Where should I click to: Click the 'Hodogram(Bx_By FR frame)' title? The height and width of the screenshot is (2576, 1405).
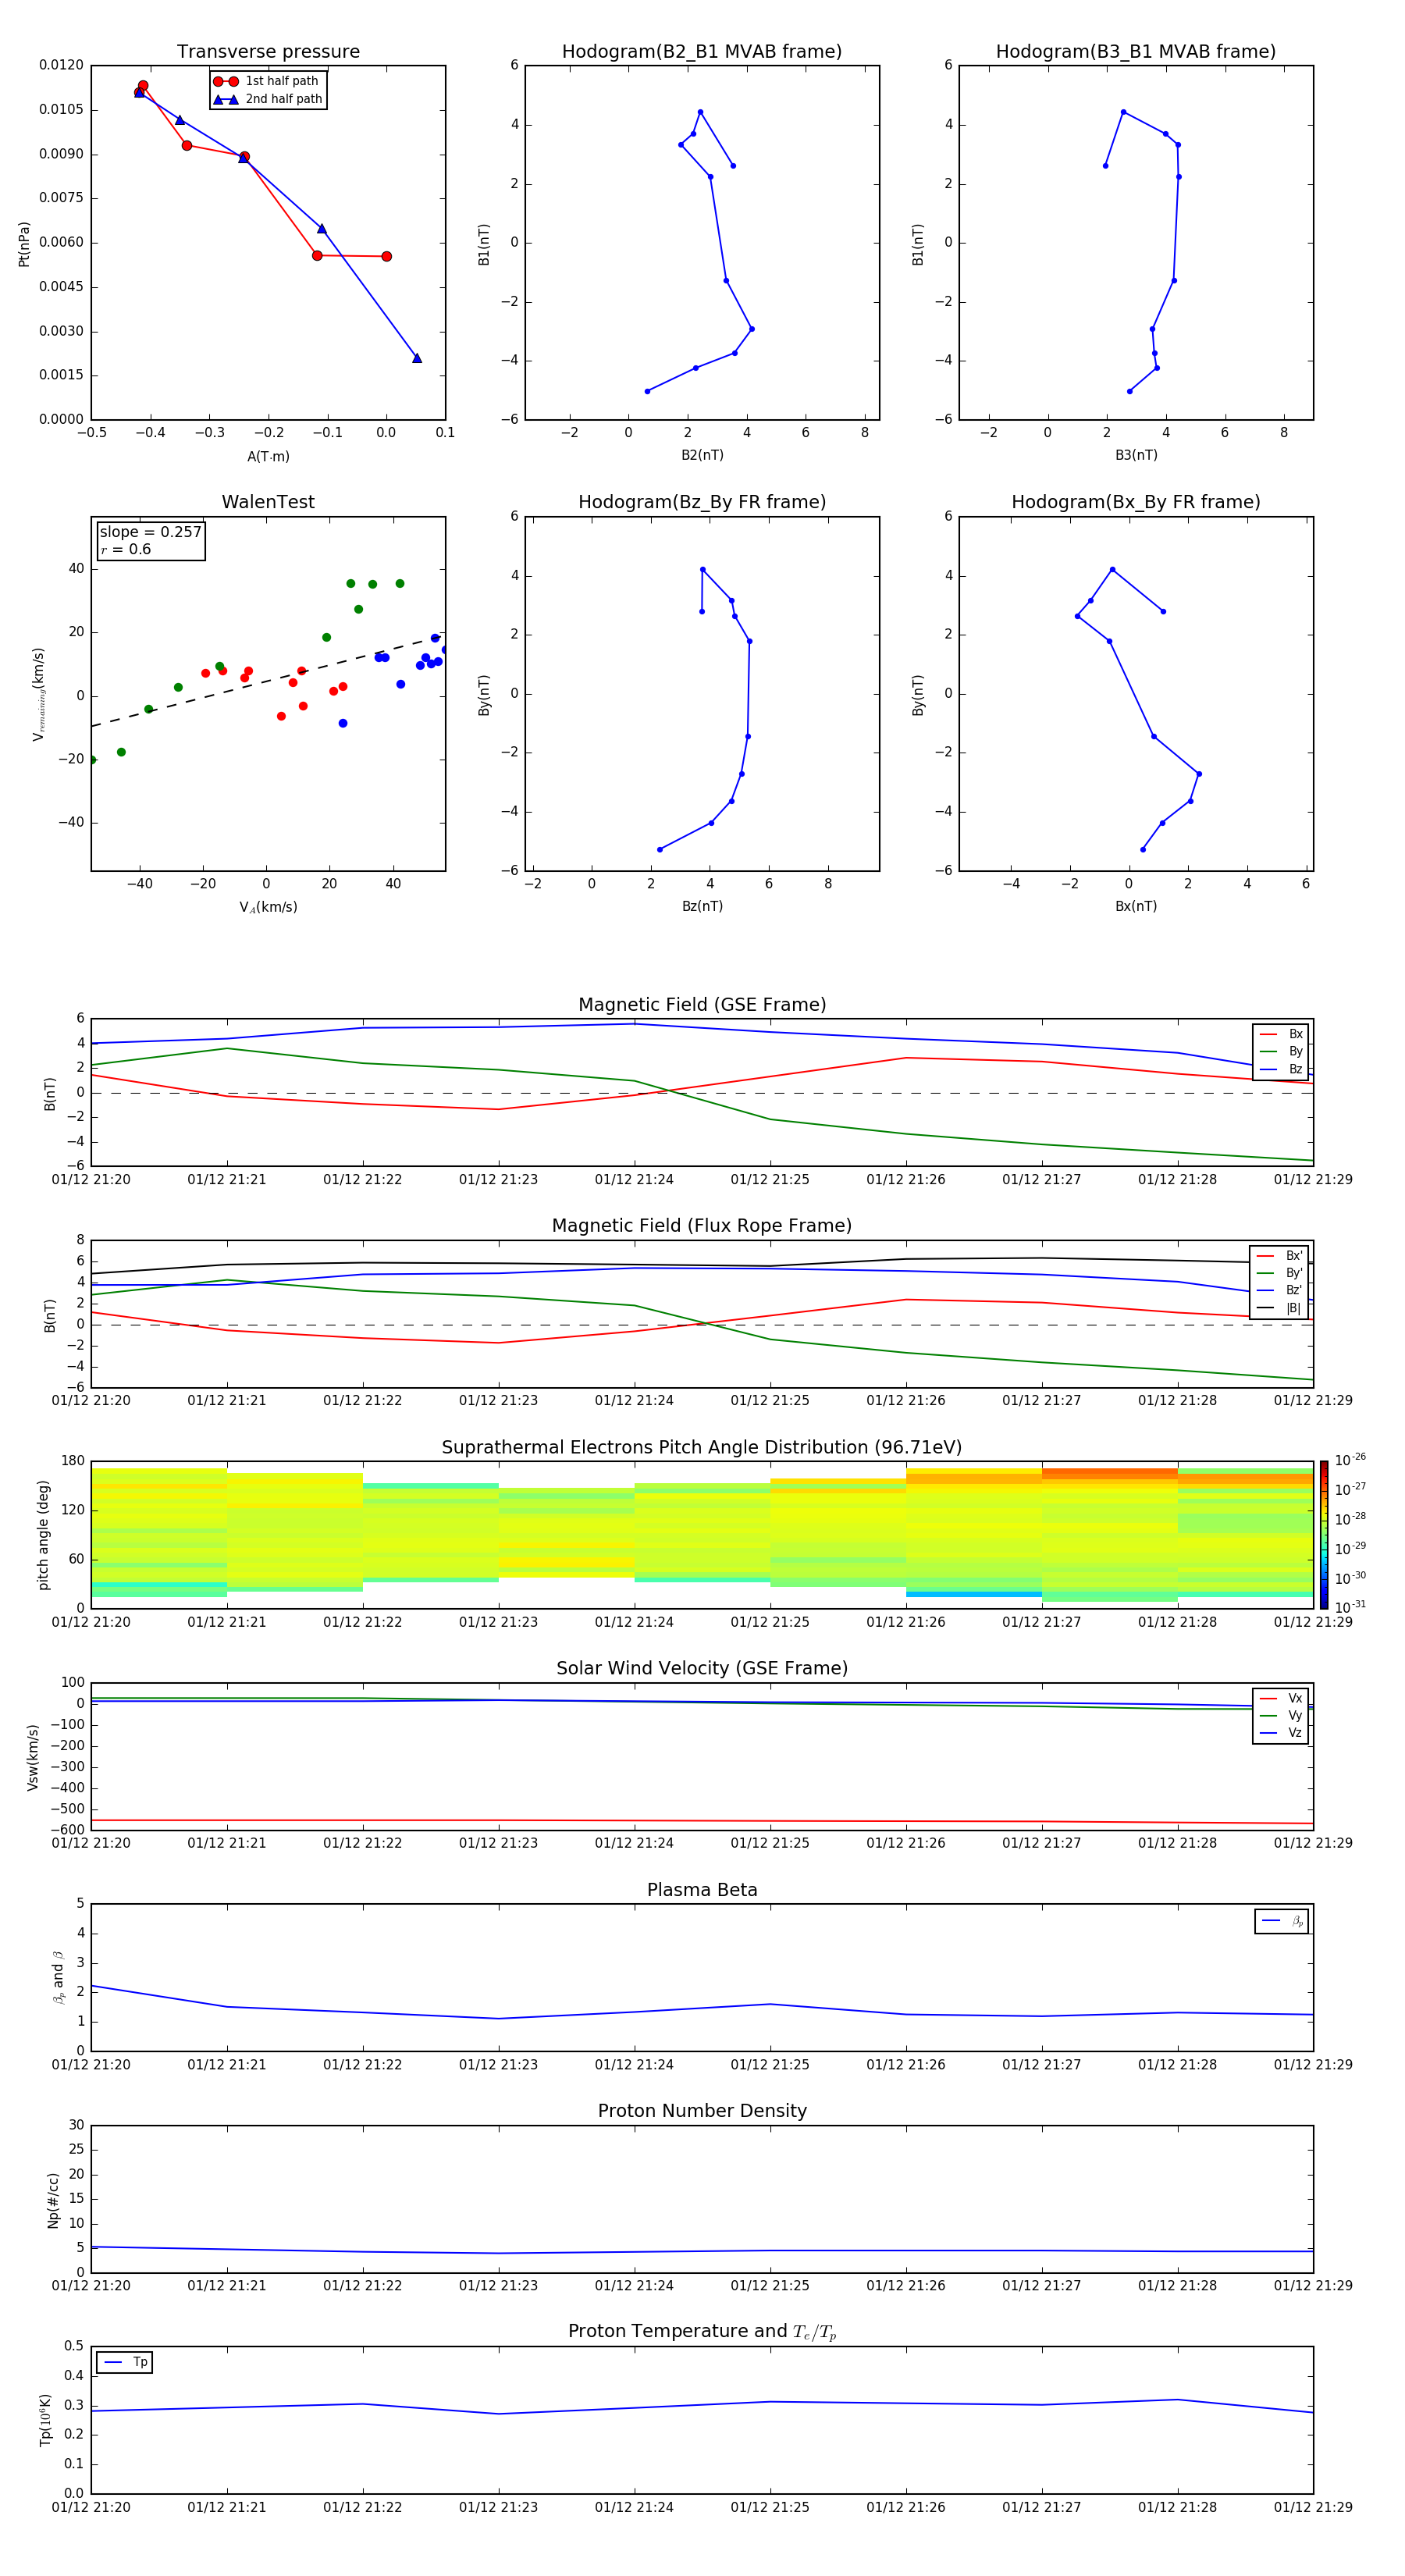pos(1136,502)
